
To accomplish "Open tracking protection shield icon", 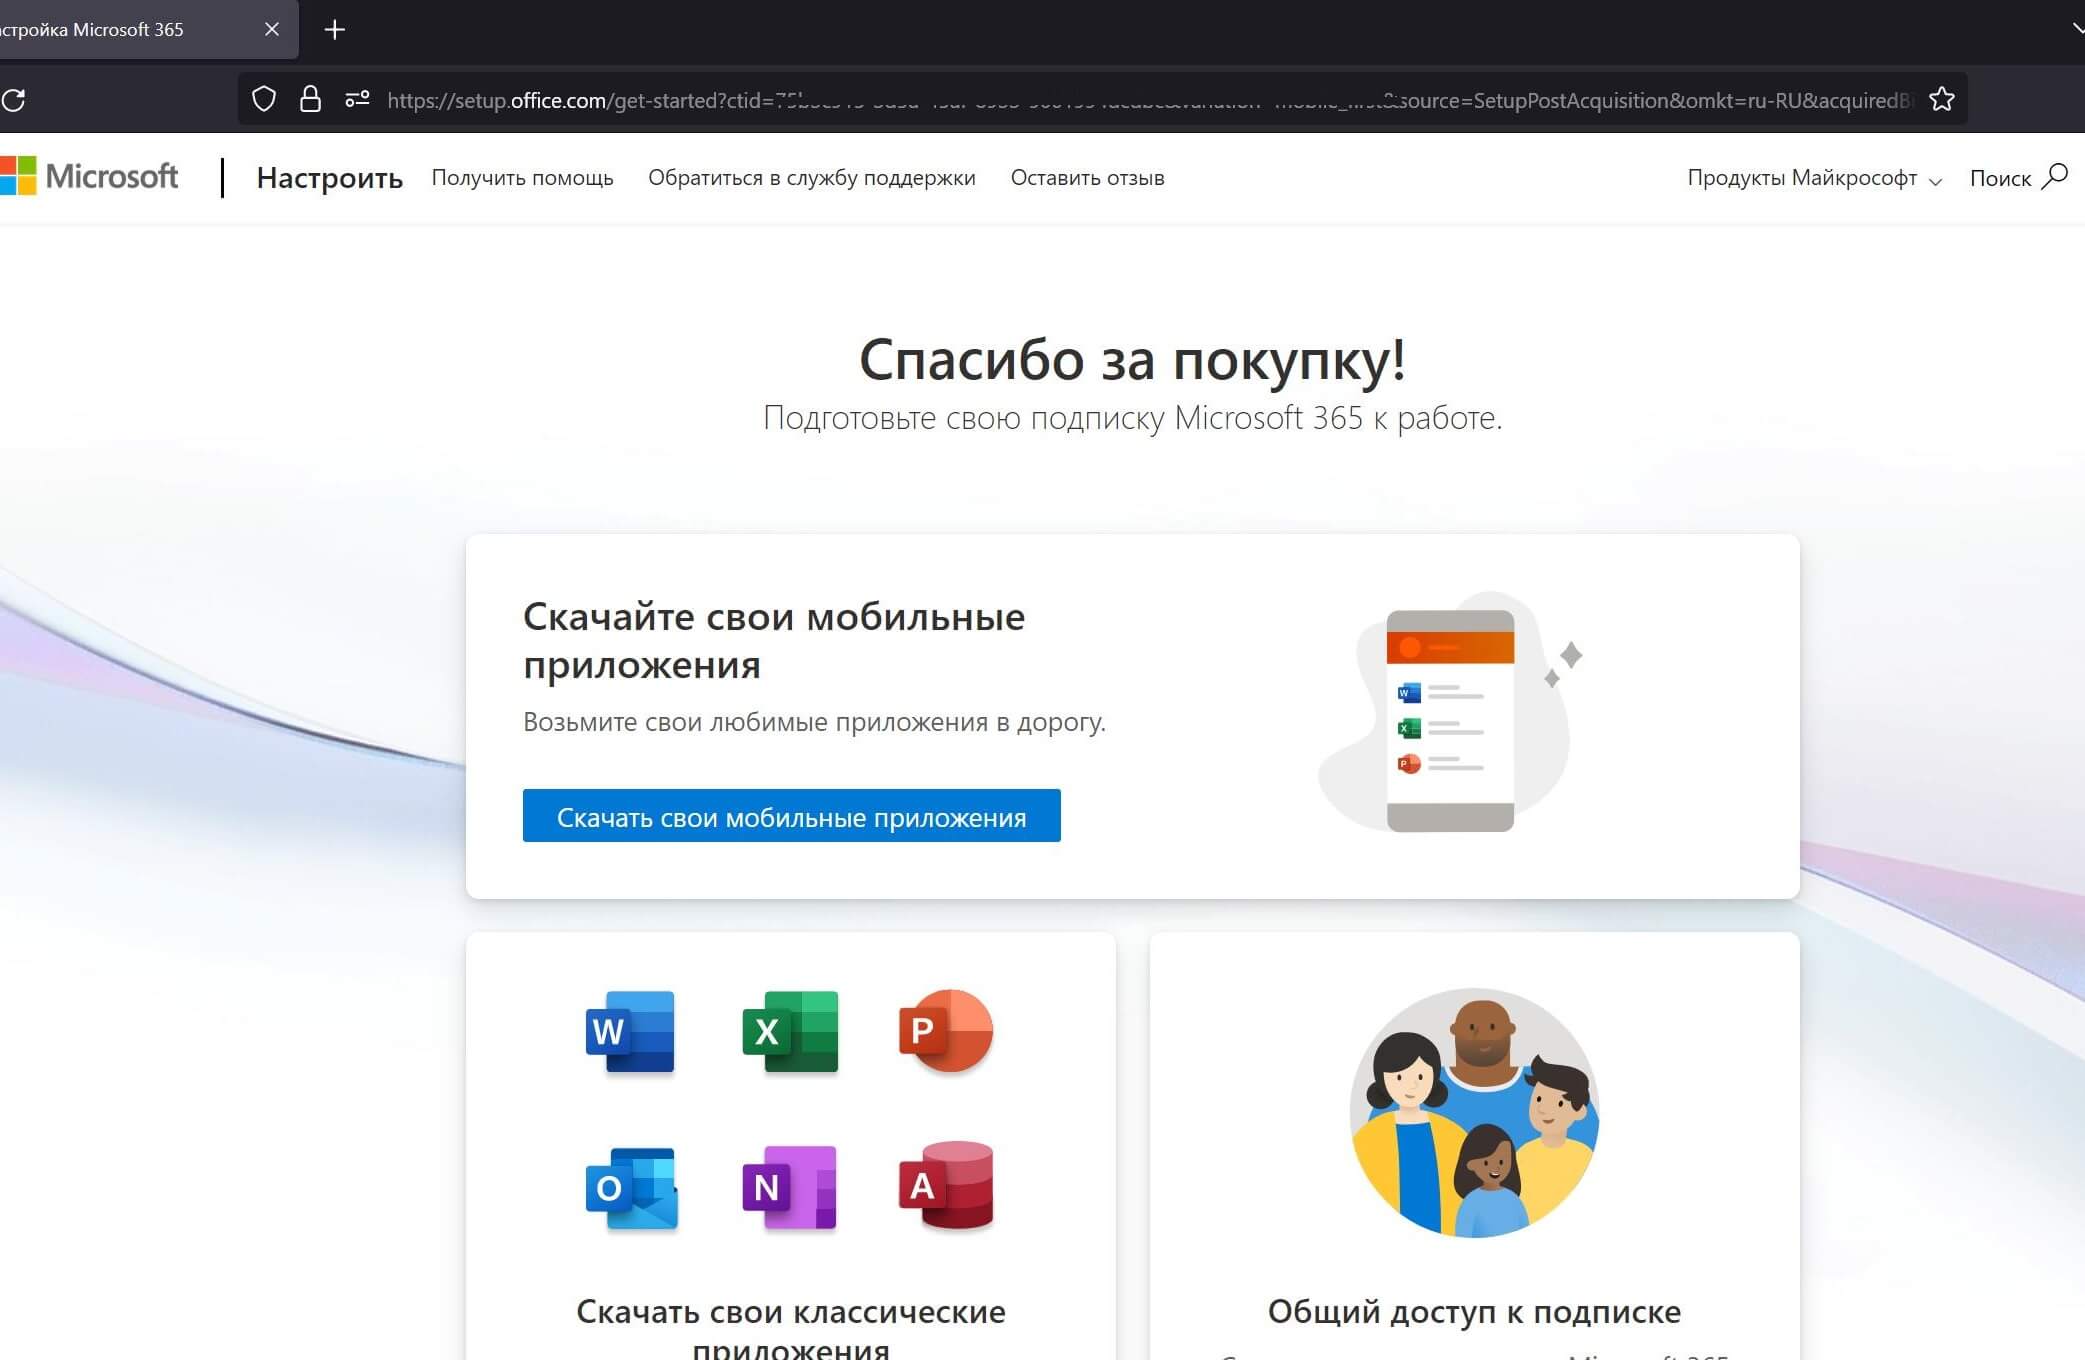I will tap(264, 99).
